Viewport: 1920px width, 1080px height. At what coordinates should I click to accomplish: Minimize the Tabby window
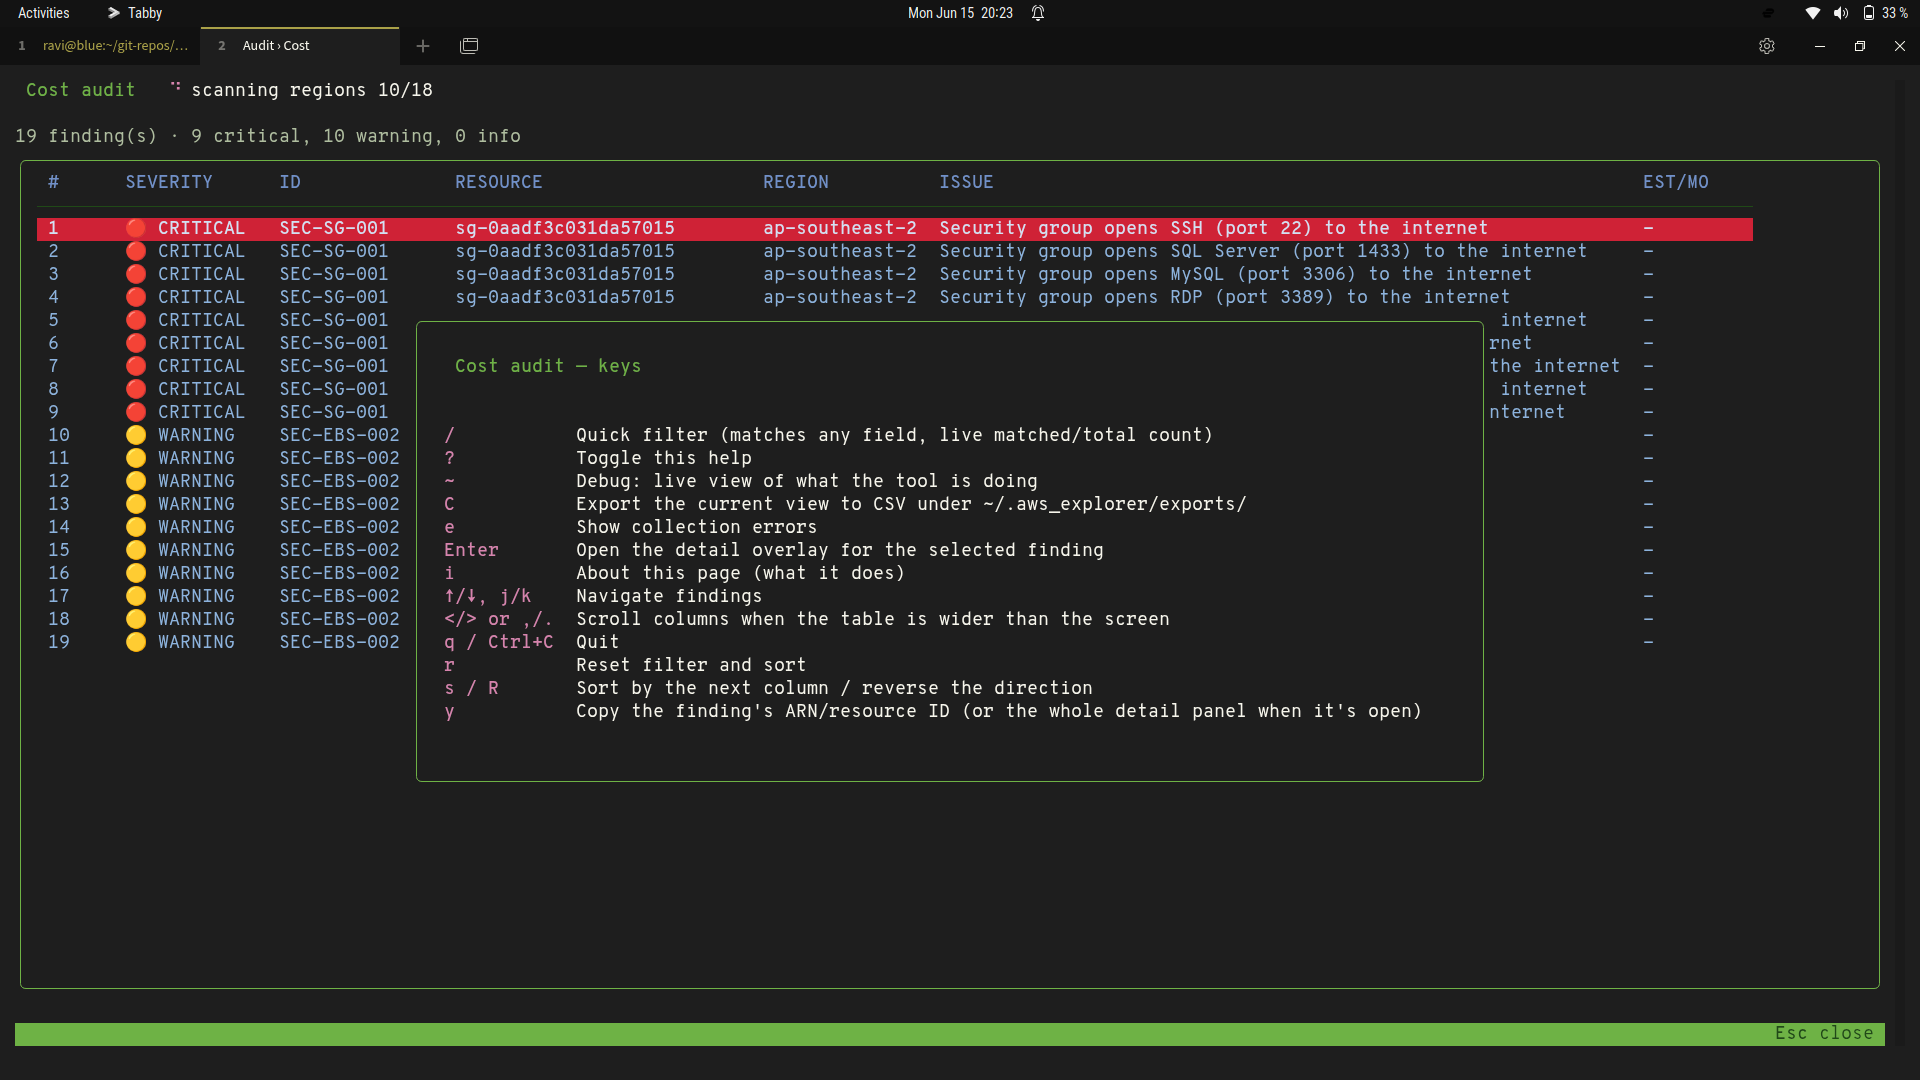click(1820, 46)
